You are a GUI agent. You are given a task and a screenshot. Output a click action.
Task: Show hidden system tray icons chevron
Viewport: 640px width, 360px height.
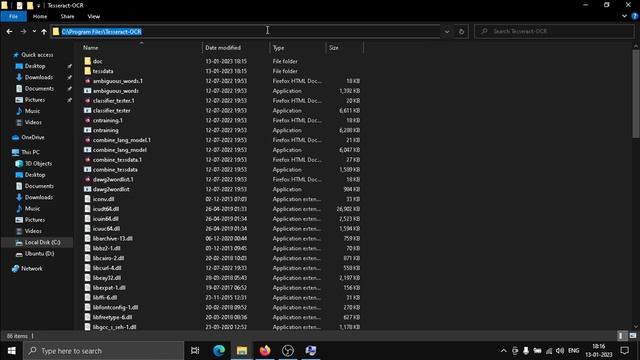tap(503, 351)
